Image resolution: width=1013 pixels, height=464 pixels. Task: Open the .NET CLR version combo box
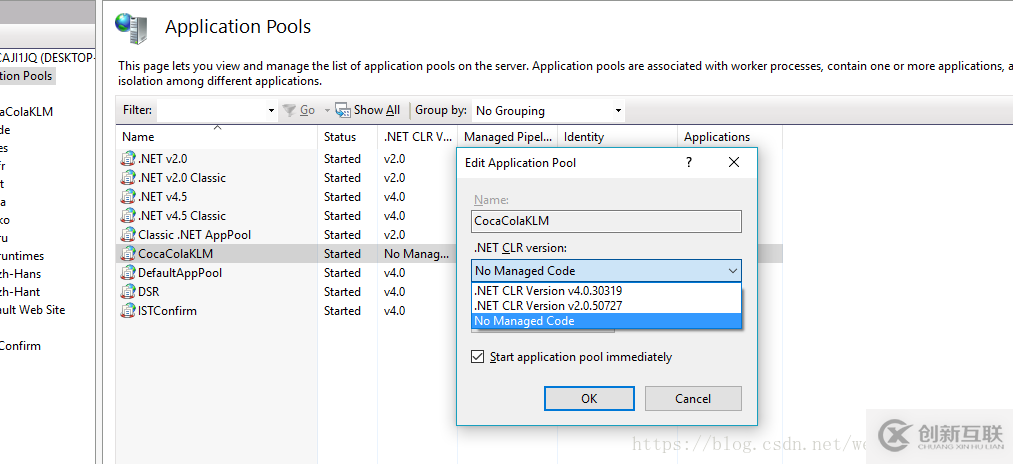[x=606, y=270]
